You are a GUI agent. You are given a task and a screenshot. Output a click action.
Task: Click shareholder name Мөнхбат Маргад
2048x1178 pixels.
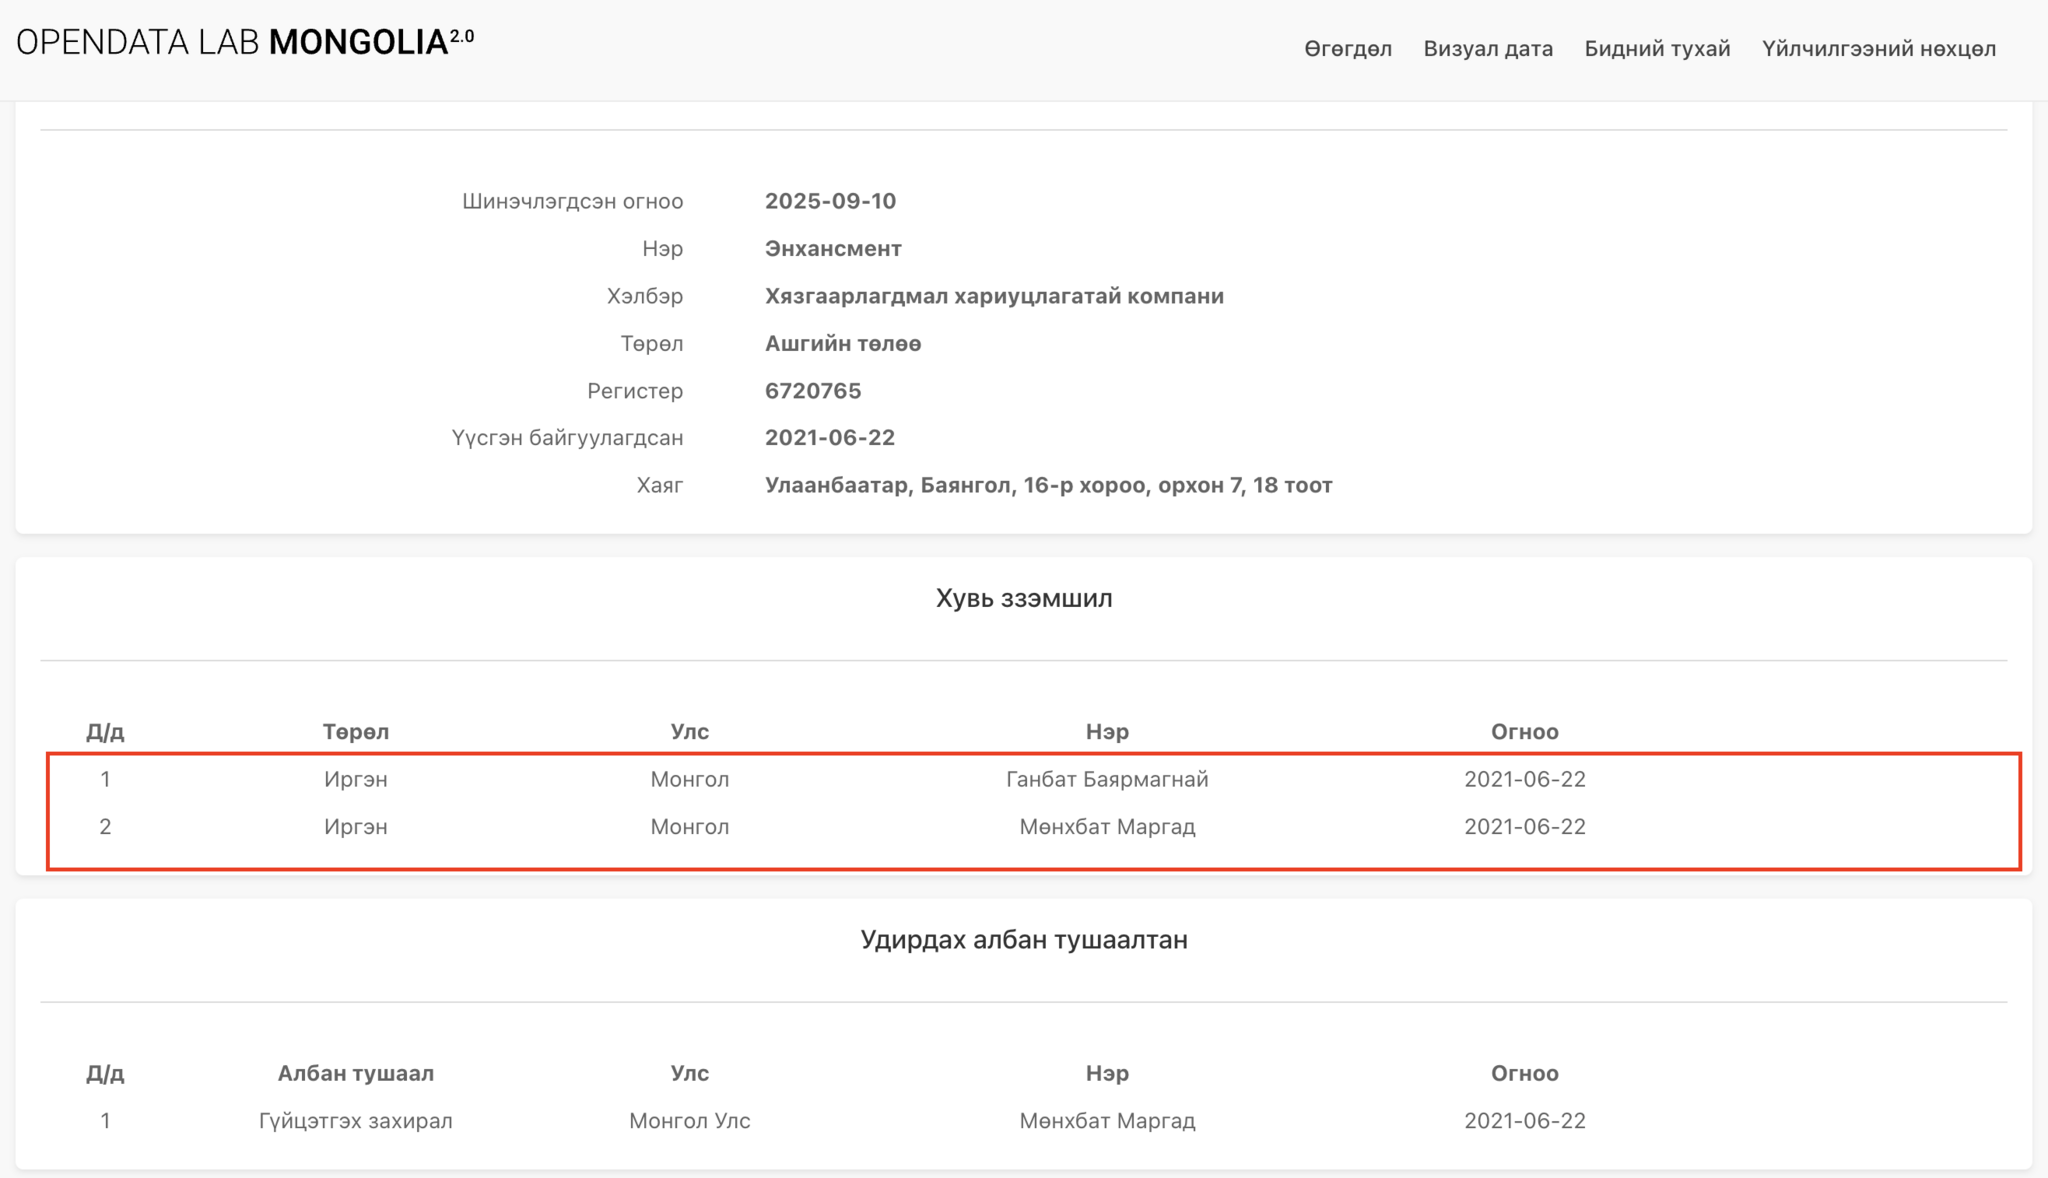click(x=1106, y=826)
